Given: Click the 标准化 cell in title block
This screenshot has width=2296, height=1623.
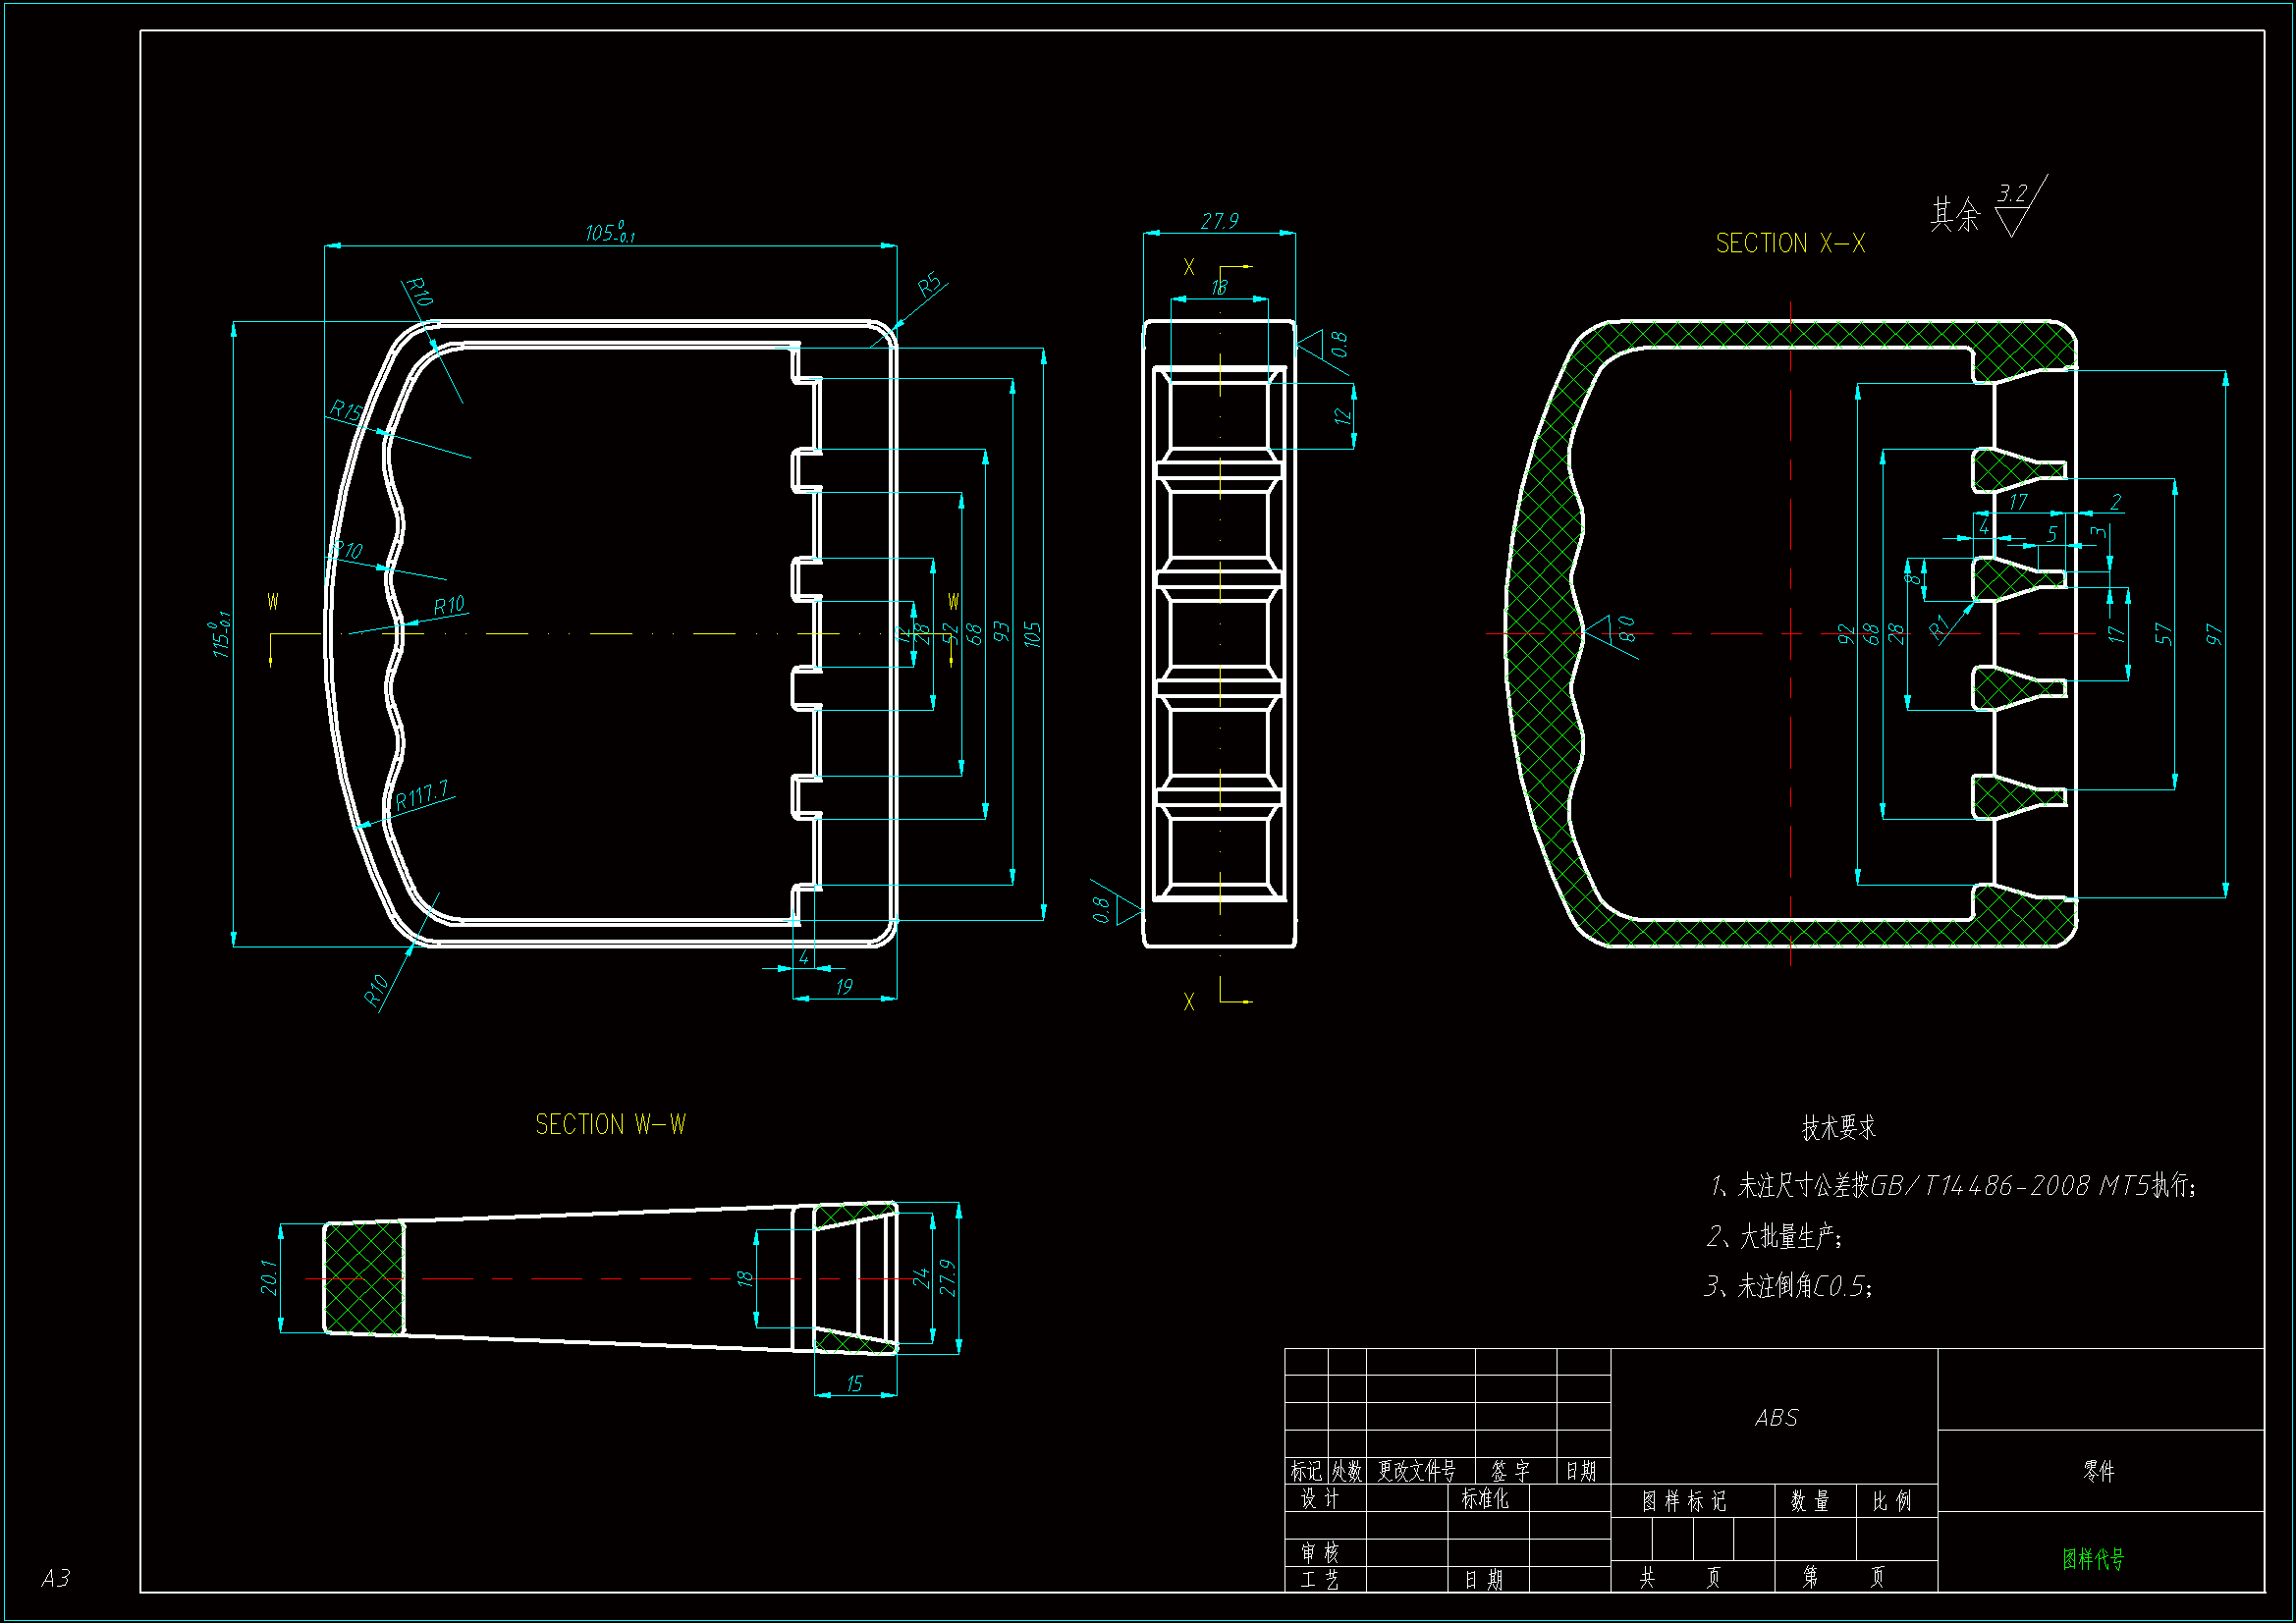Looking at the screenshot, I should [1484, 1499].
